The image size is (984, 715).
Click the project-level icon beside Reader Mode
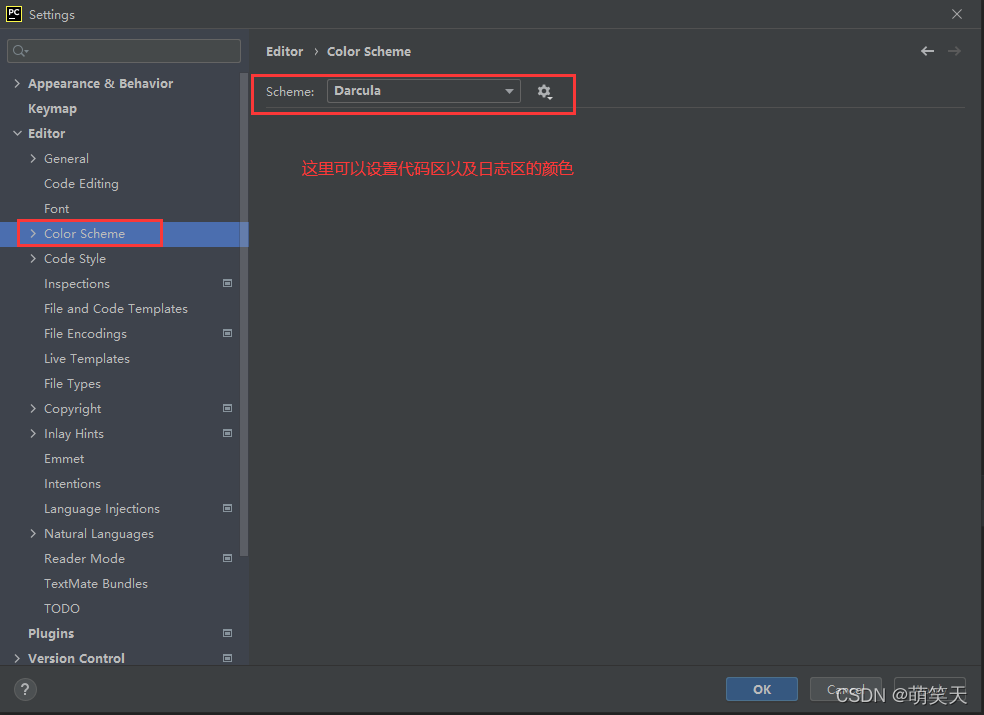click(227, 559)
